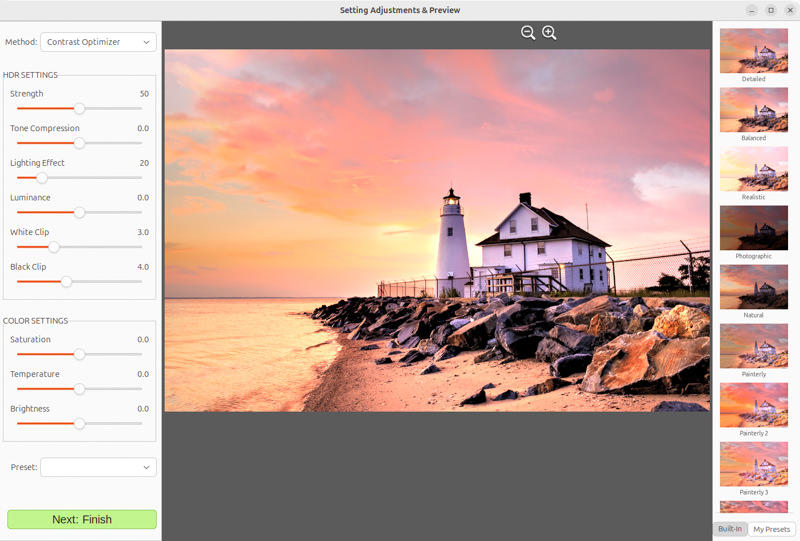Click the Next: Finish button

pyautogui.click(x=82, y=519)
